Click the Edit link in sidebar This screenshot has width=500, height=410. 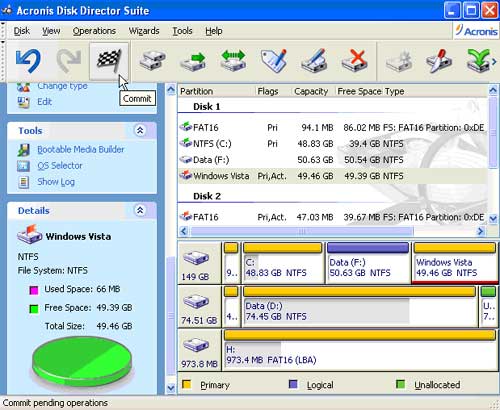pos(45,102)
